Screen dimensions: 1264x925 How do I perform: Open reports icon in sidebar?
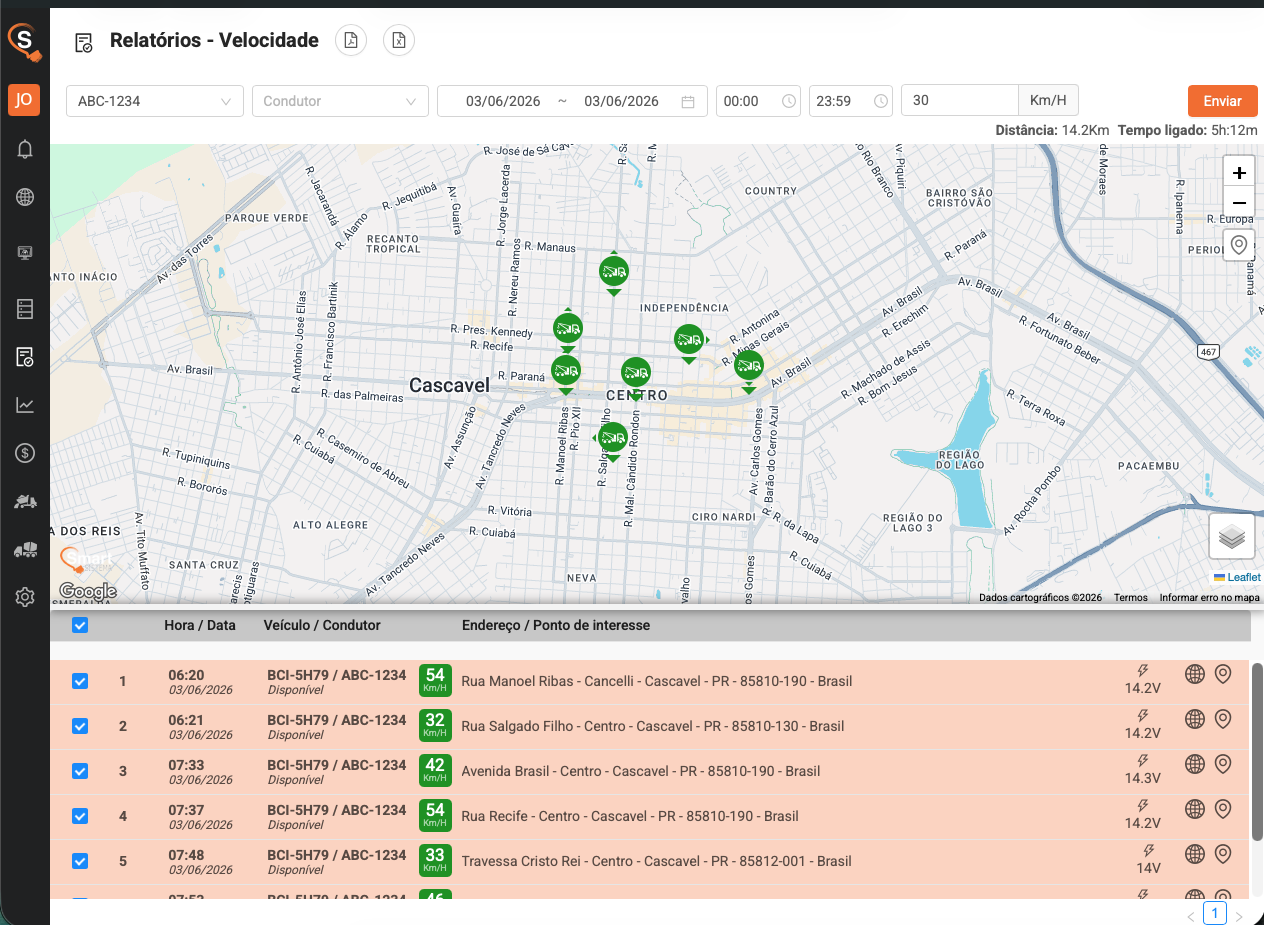point(25,357)
